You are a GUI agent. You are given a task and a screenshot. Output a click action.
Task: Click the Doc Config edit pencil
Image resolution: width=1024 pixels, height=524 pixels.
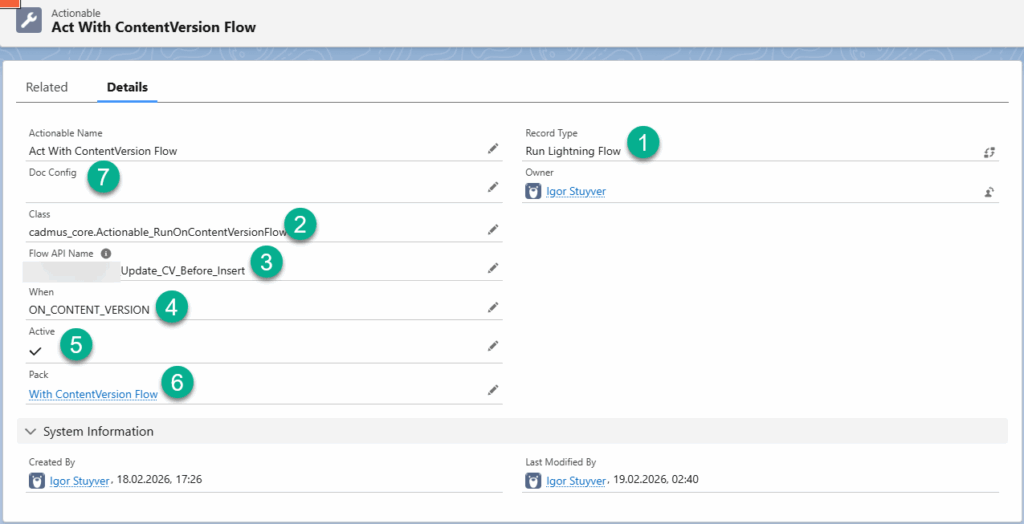pos(492,187)
